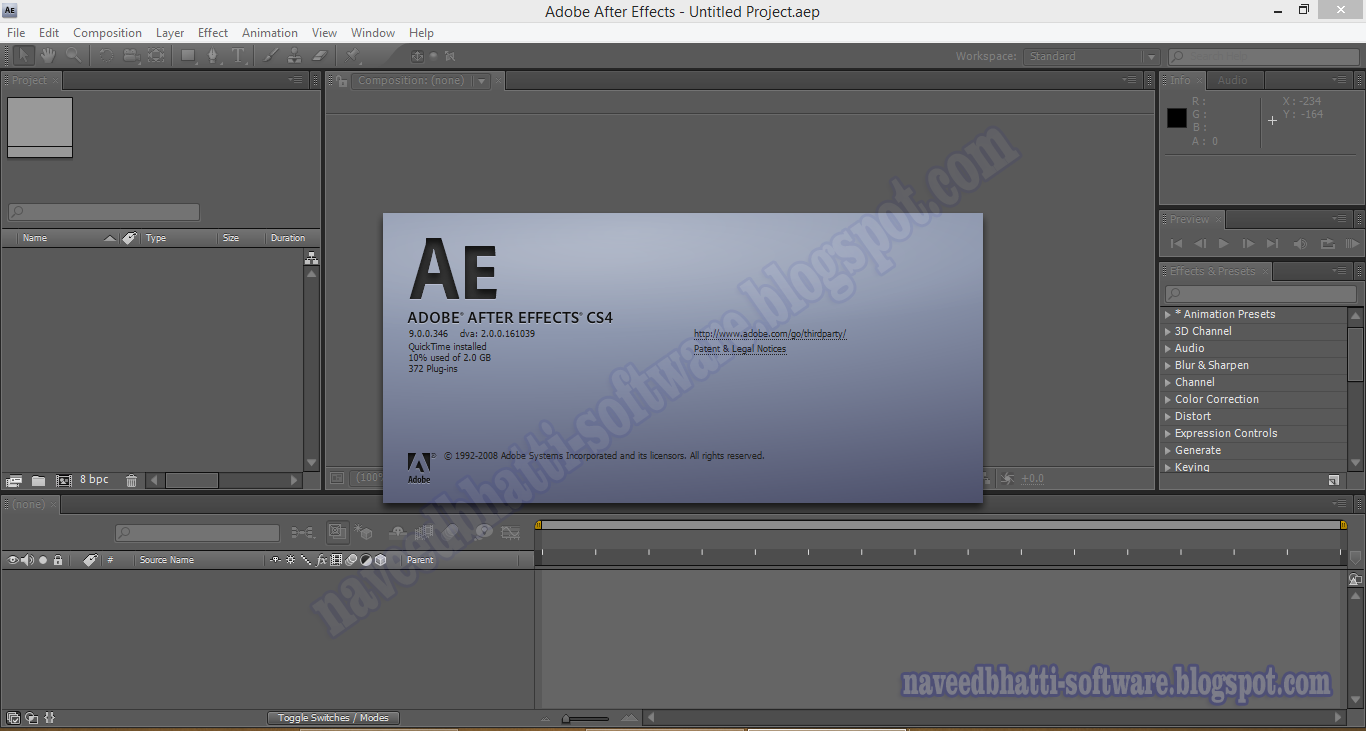This screenshot has width=1366, height=731.
Task: Expand Animation Presets category
Action: [x=1168, y=314]
